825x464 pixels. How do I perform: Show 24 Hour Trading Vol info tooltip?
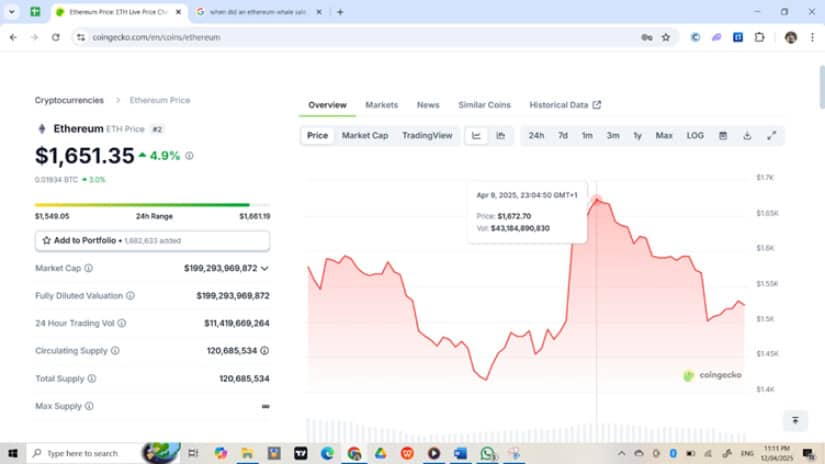(x=122, y=323)
